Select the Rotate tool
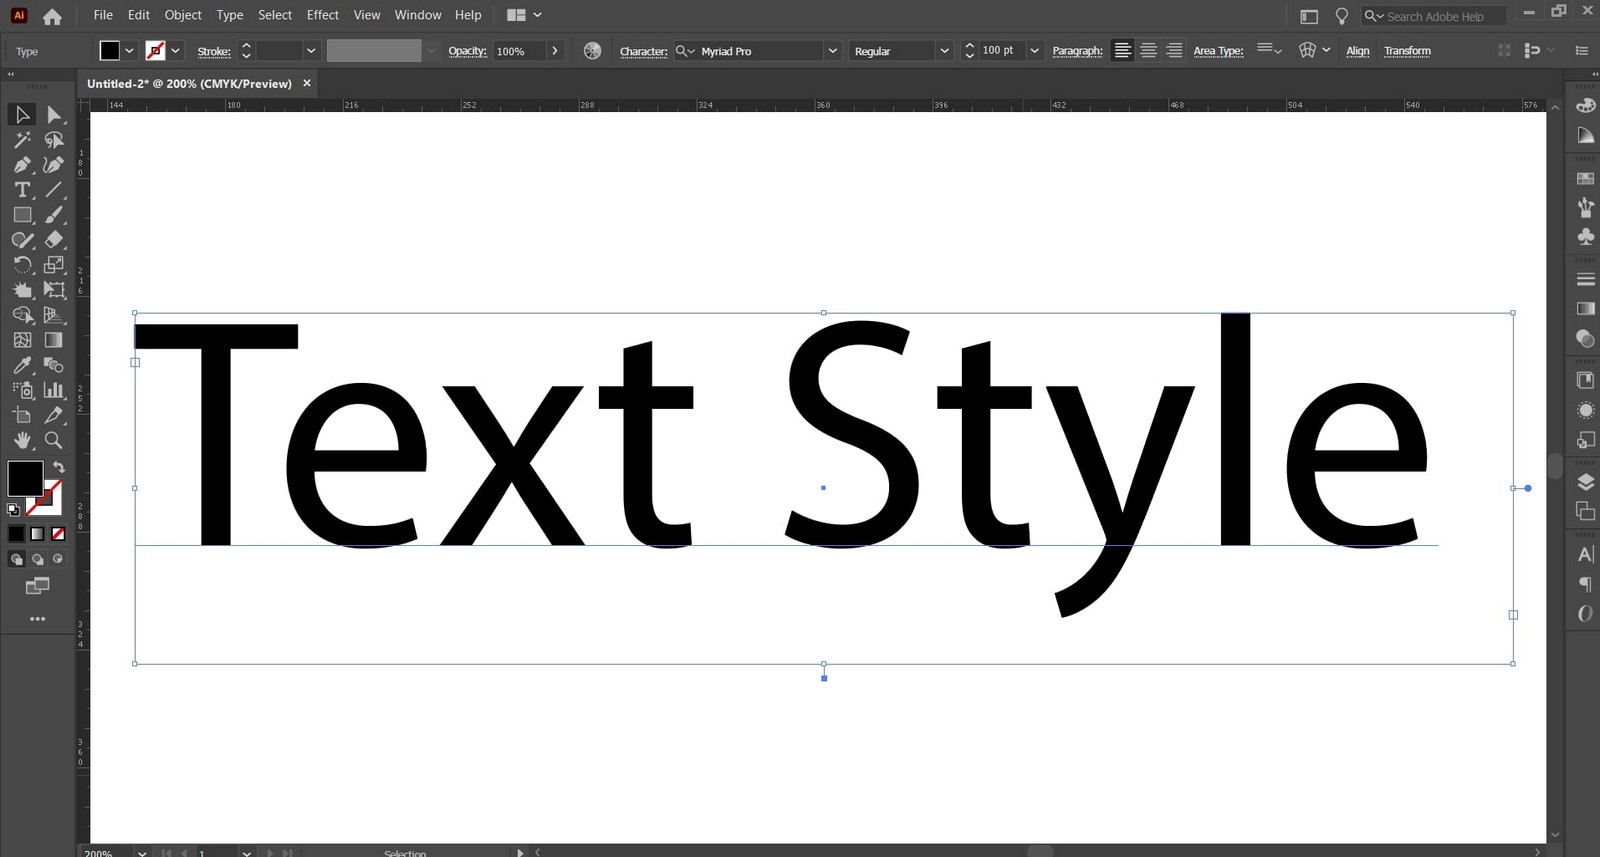 22,265
